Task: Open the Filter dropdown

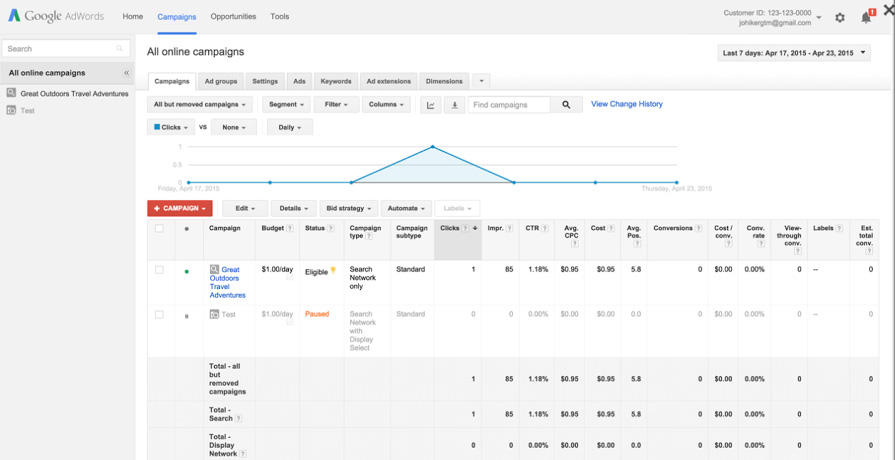Action: pyautogui.click(x=337, y=105)
